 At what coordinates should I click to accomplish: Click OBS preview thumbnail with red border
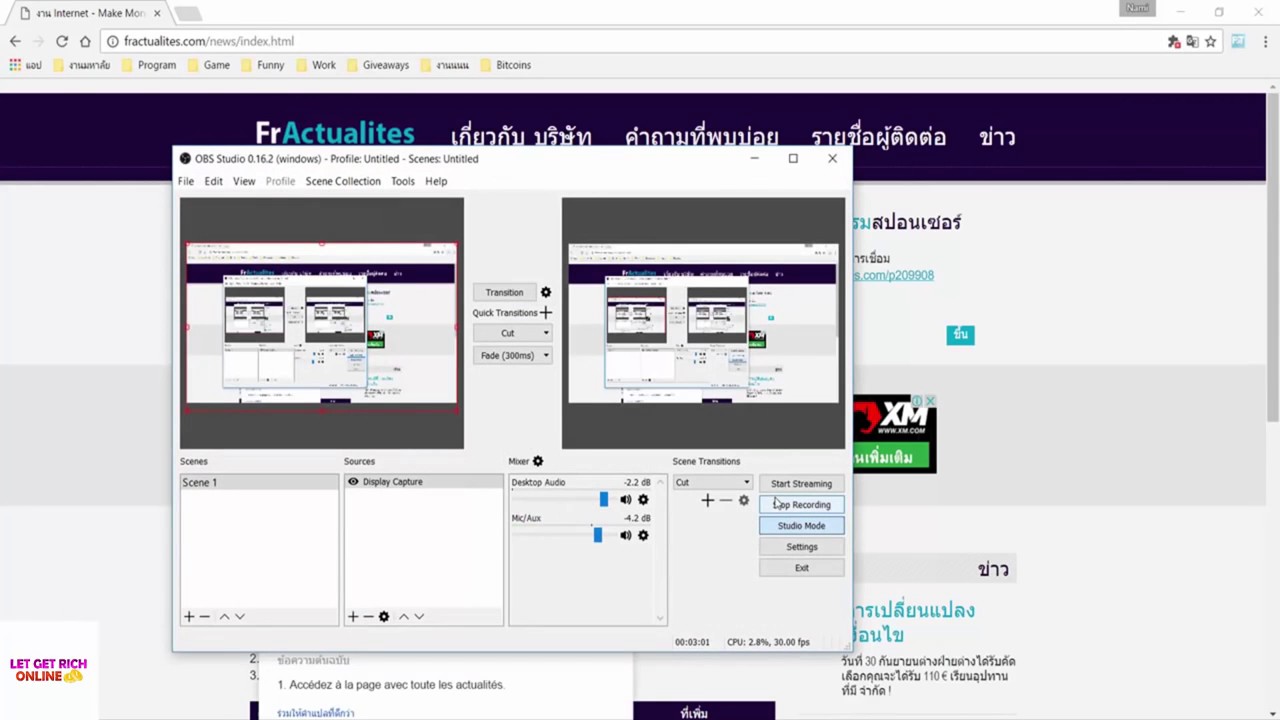322,326
